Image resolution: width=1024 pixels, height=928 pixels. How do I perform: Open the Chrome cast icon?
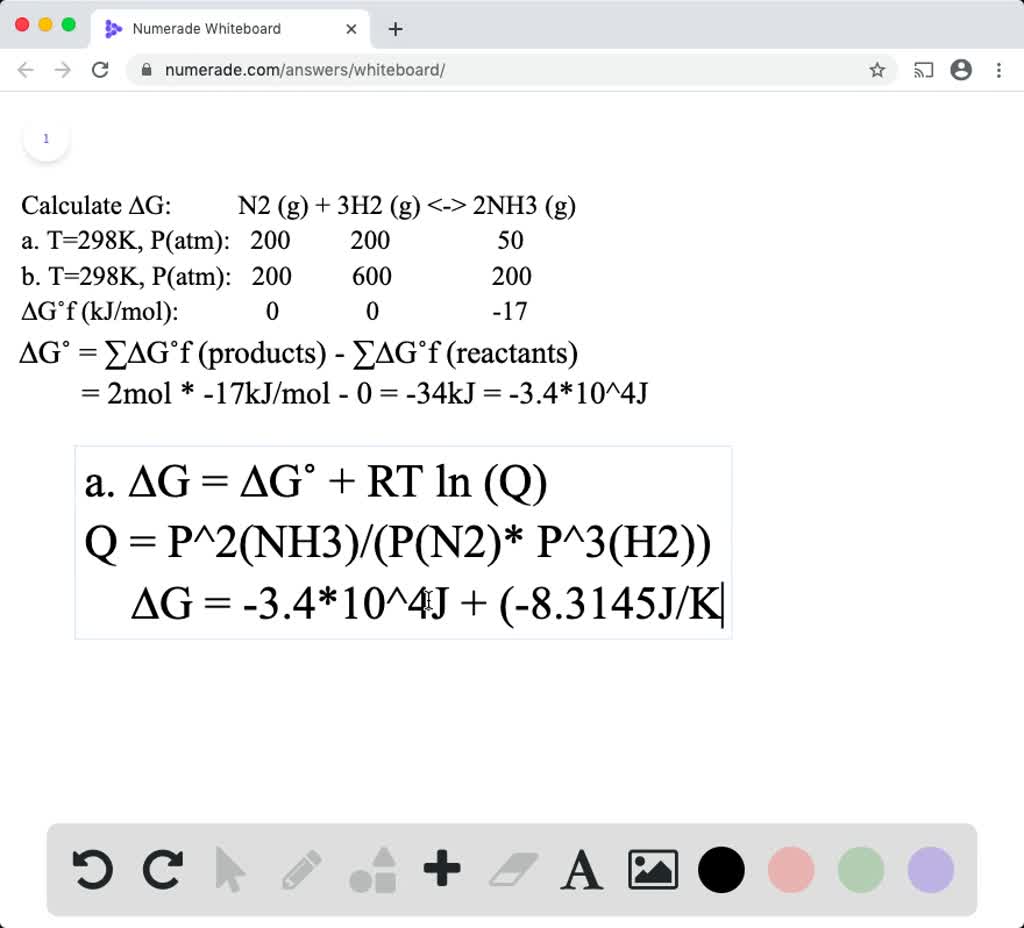(x=922, y=70)
